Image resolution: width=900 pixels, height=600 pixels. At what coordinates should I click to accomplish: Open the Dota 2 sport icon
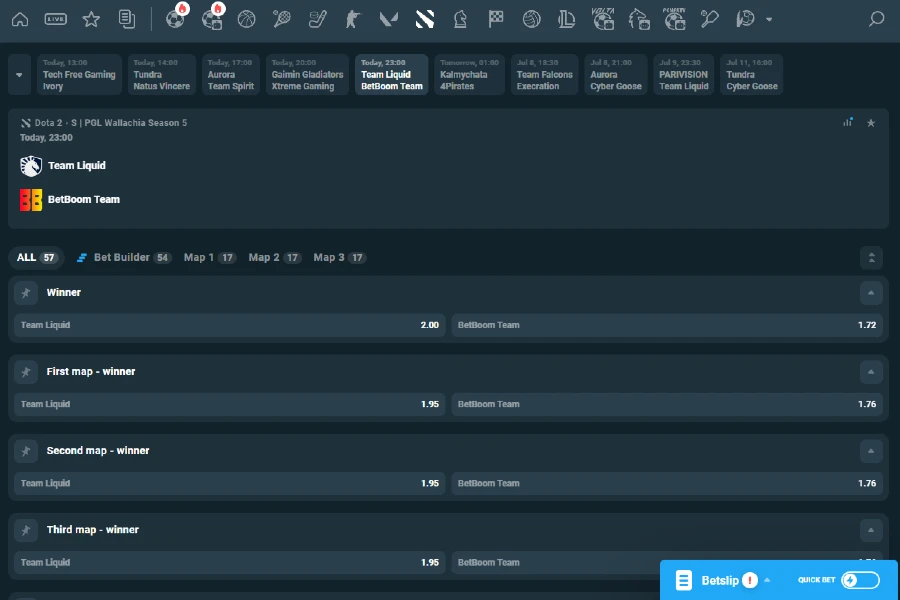423,18
